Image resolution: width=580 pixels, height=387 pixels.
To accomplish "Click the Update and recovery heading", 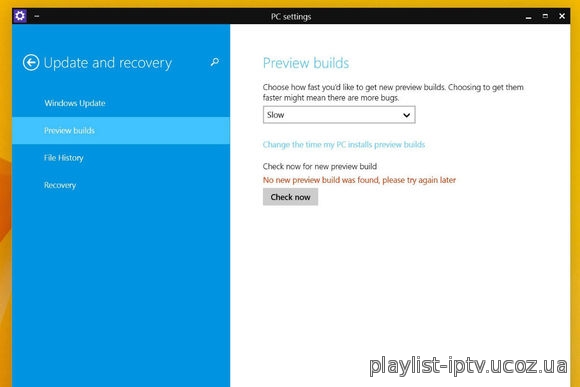I will click(x=108, y=63).
